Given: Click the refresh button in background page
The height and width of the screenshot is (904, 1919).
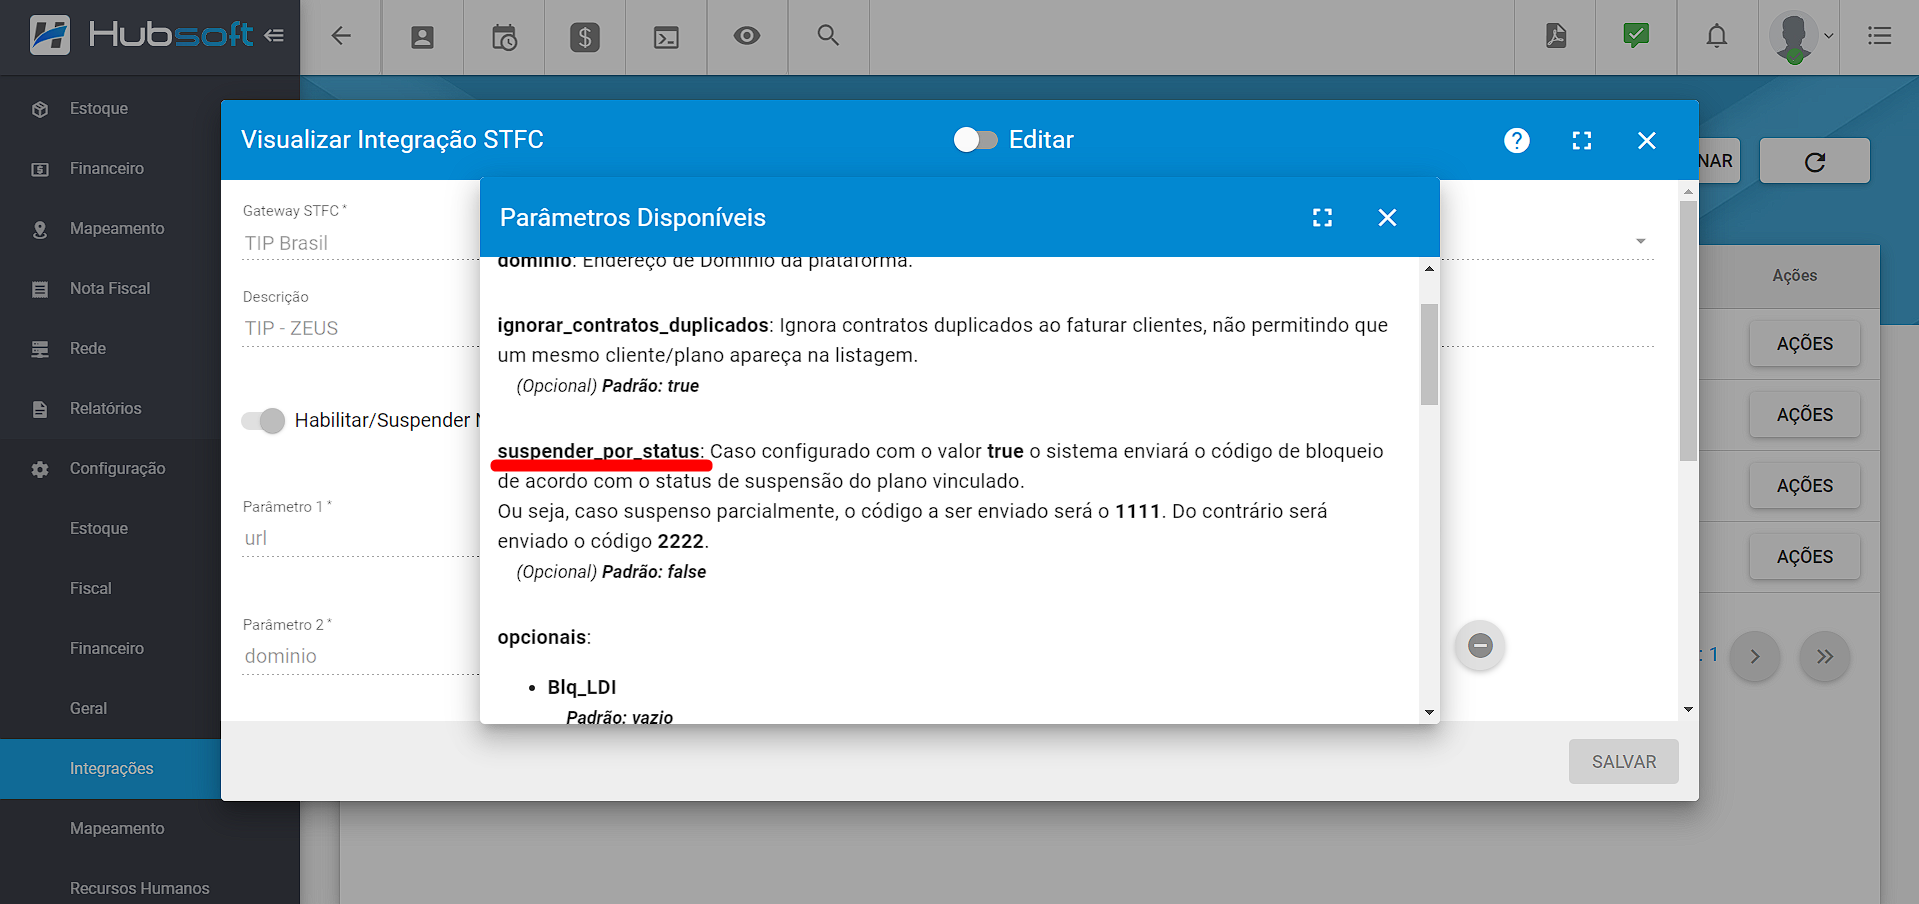Looking at the screenshot, I should click(1814, 161).
